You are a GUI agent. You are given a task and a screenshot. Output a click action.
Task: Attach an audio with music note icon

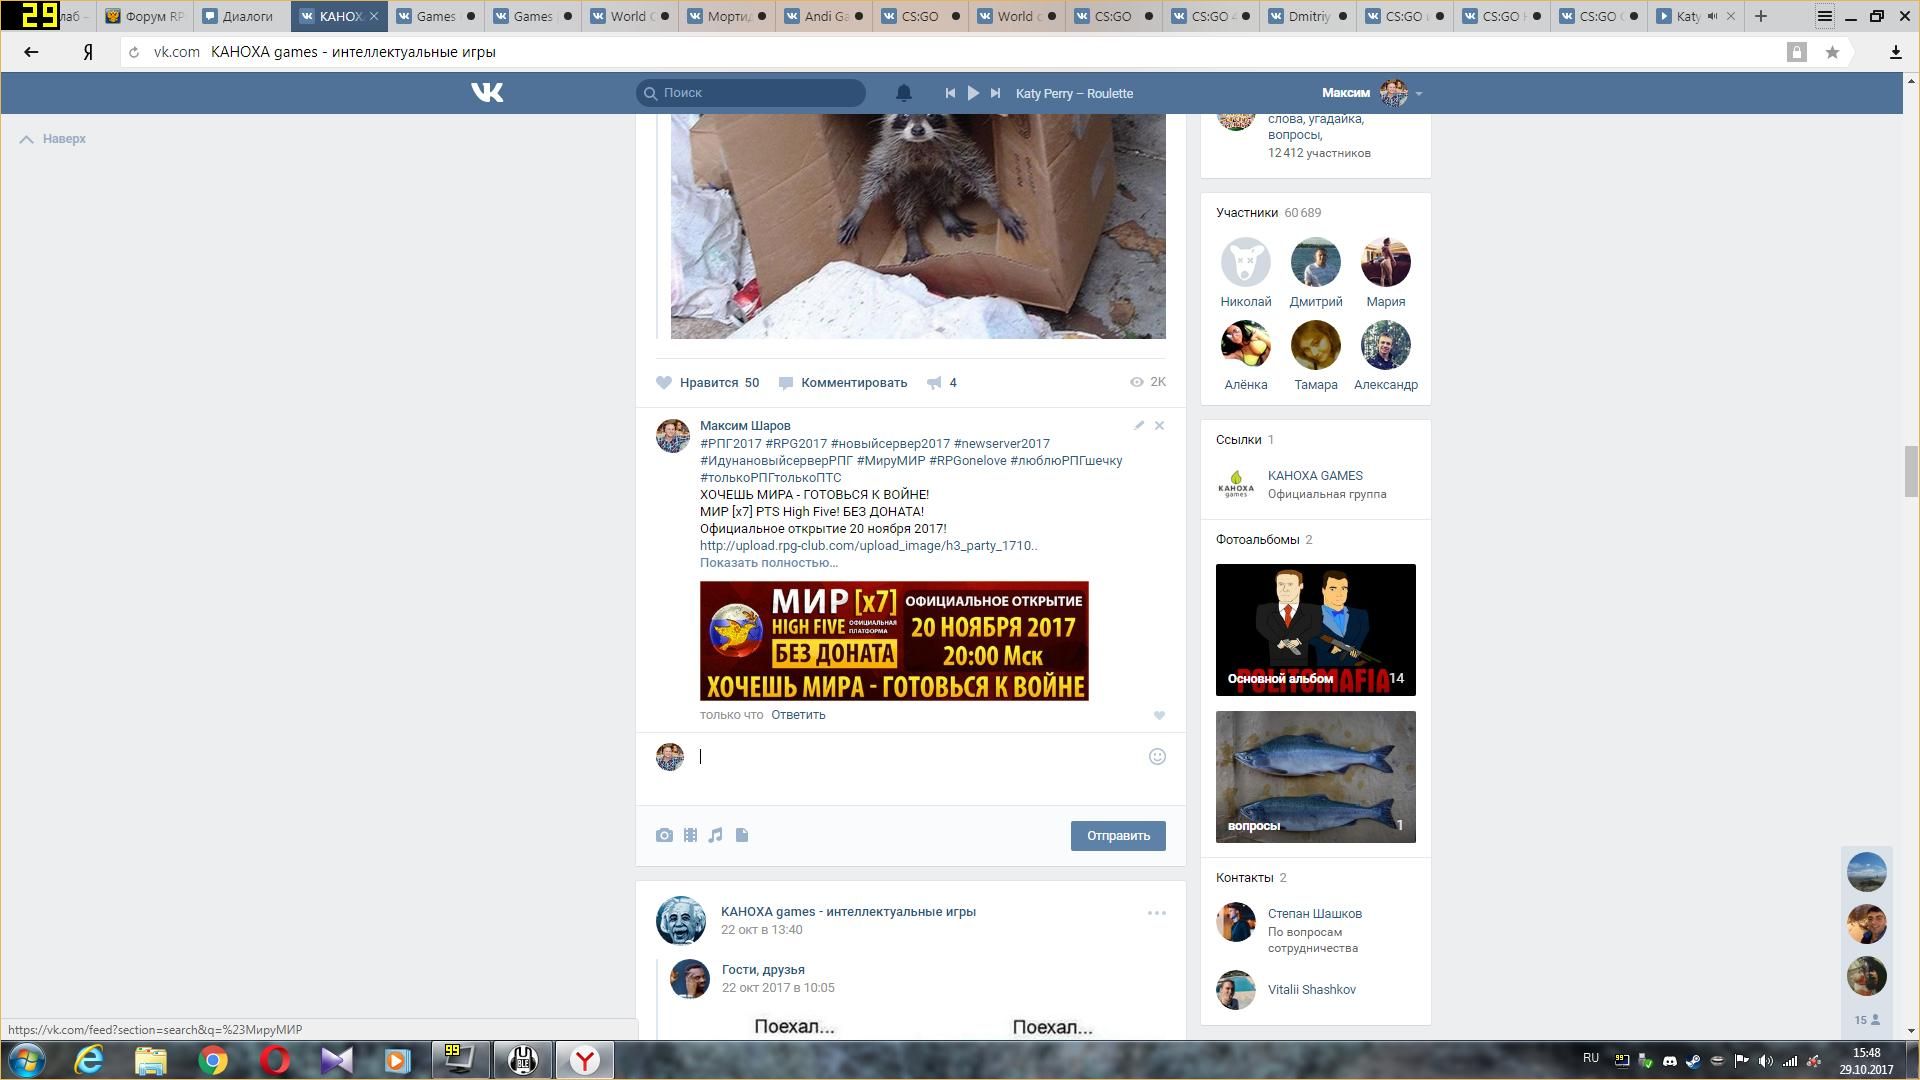tap(716, 835)
